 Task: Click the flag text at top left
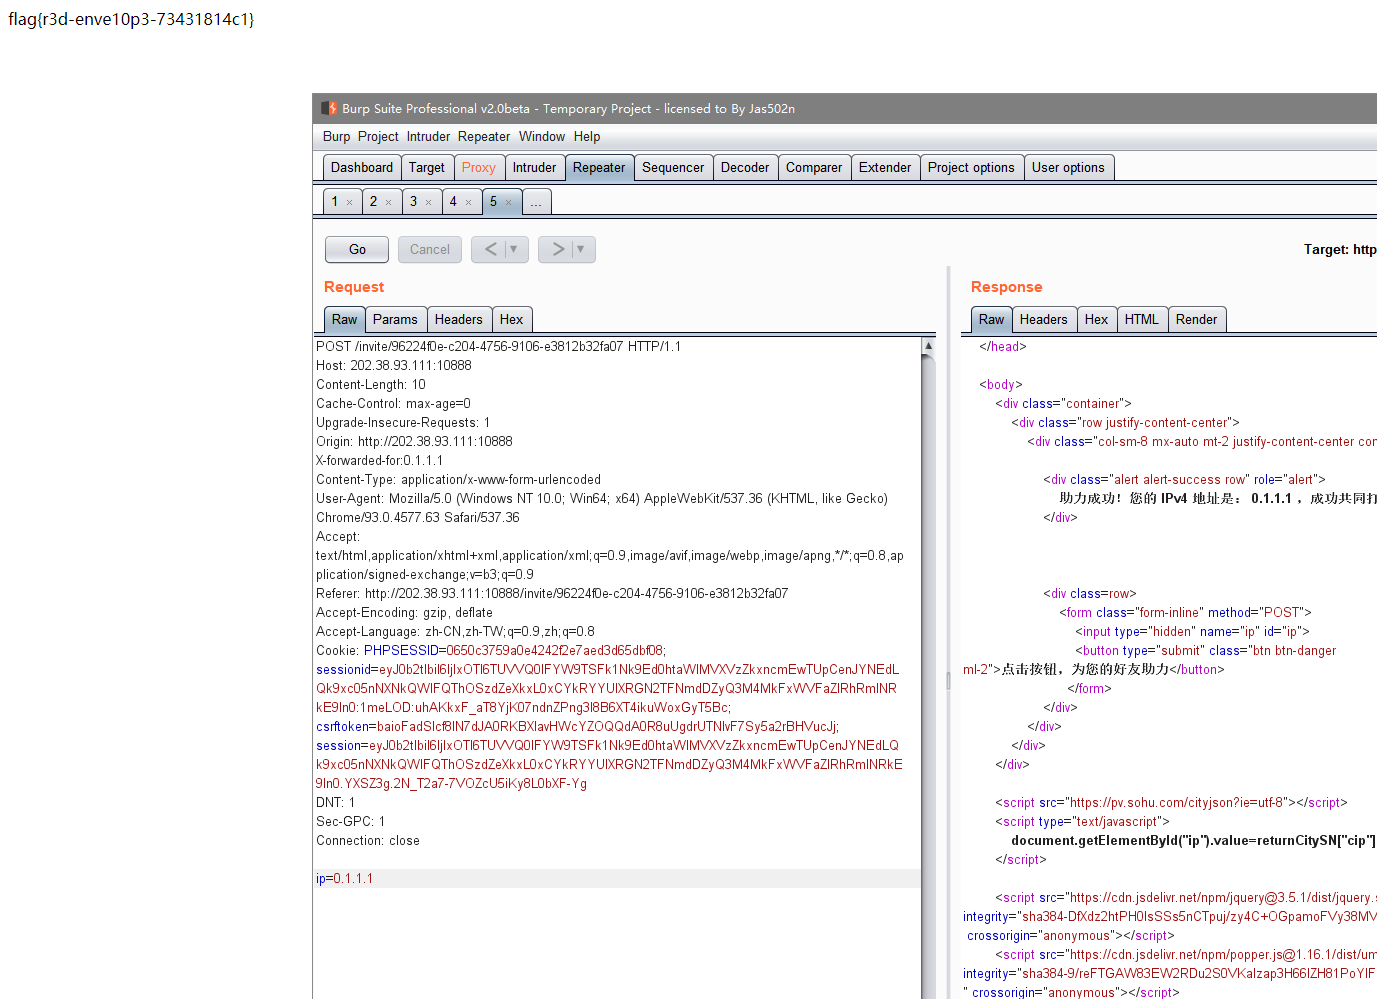click(x=131, y=19)
